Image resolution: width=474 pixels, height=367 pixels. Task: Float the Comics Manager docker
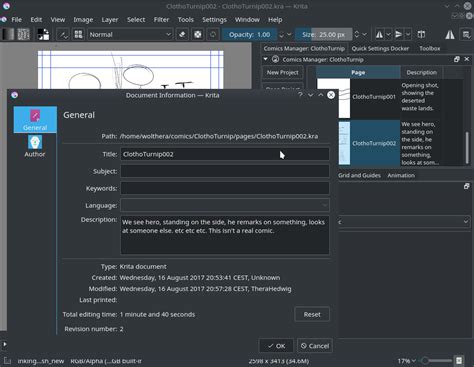coord(457,59)
